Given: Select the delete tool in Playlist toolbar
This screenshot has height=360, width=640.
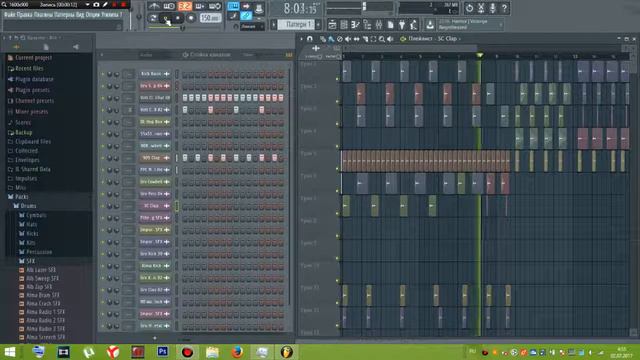Looking at the screenshot, I should (340, 39).
